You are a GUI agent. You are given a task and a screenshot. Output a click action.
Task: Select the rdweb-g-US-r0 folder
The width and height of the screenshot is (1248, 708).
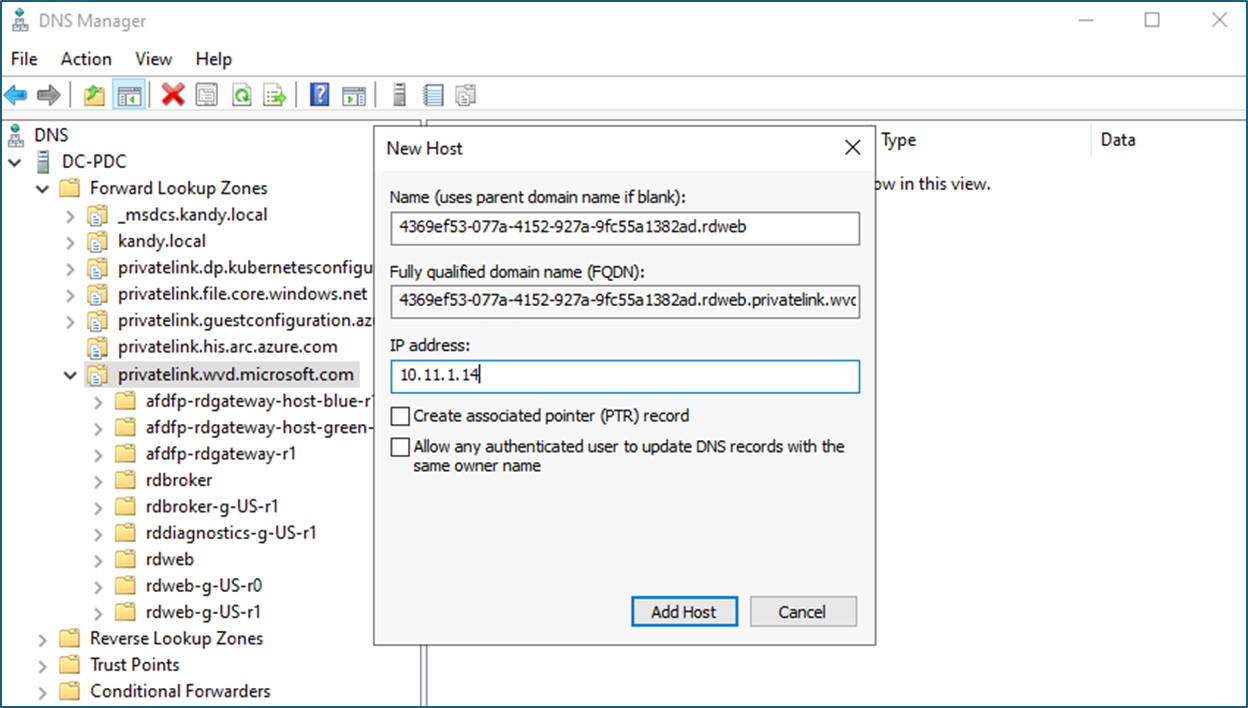point(203,586)
